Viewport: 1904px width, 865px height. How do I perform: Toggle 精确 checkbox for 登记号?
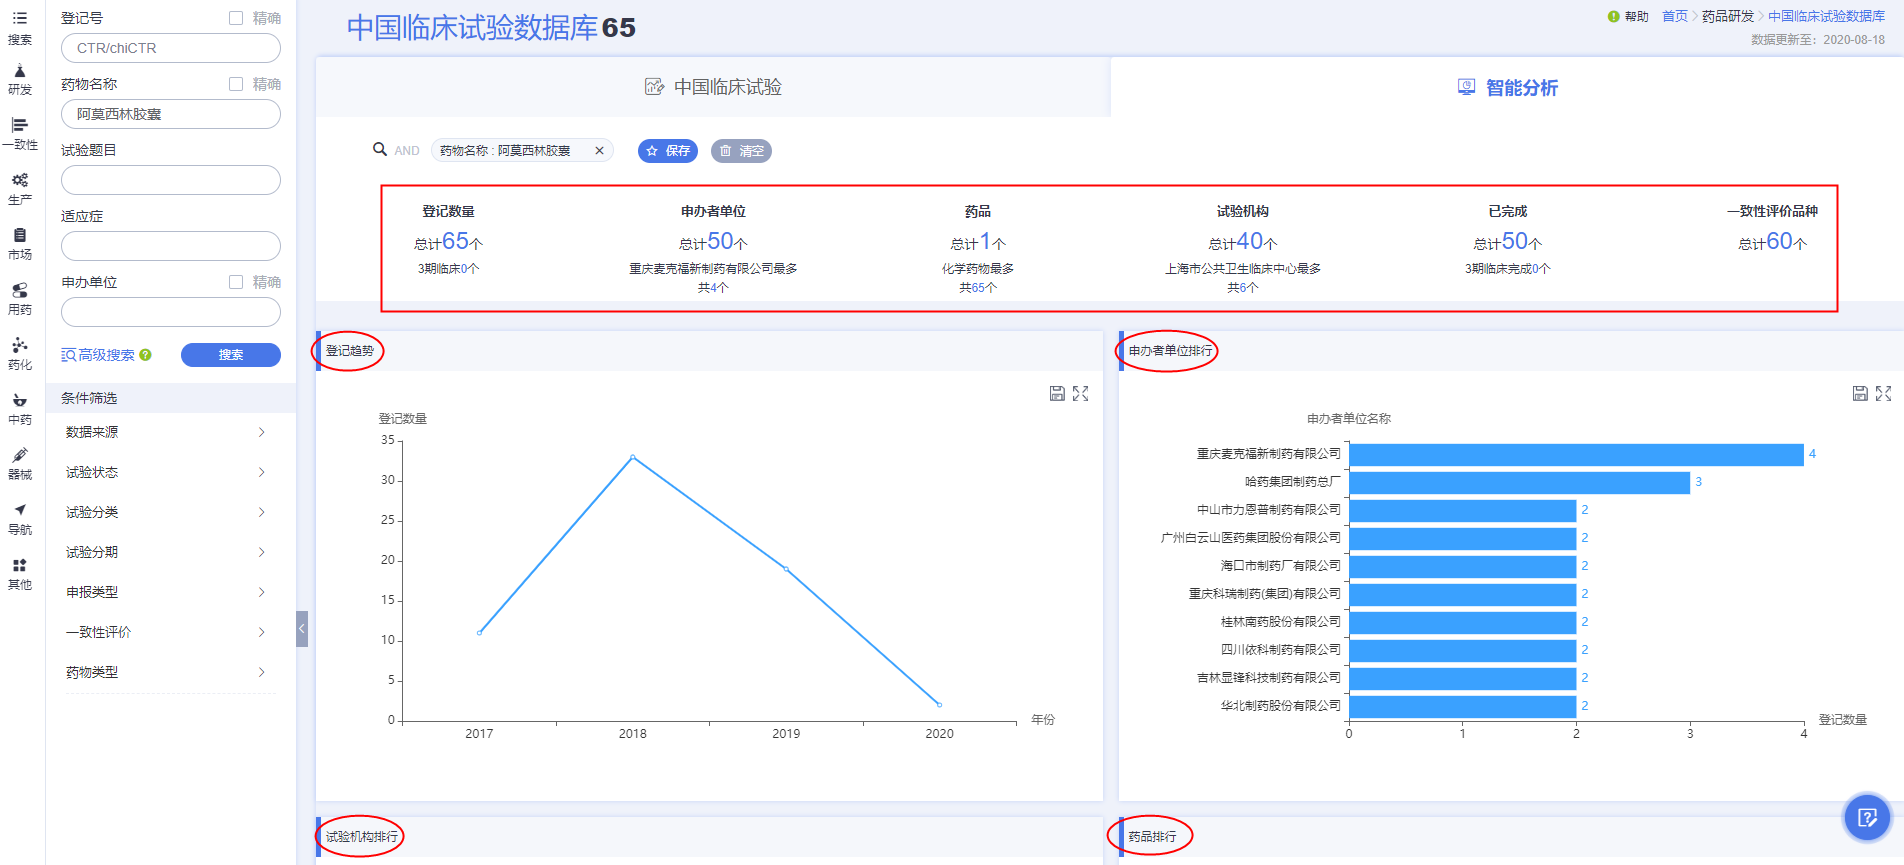236,18
